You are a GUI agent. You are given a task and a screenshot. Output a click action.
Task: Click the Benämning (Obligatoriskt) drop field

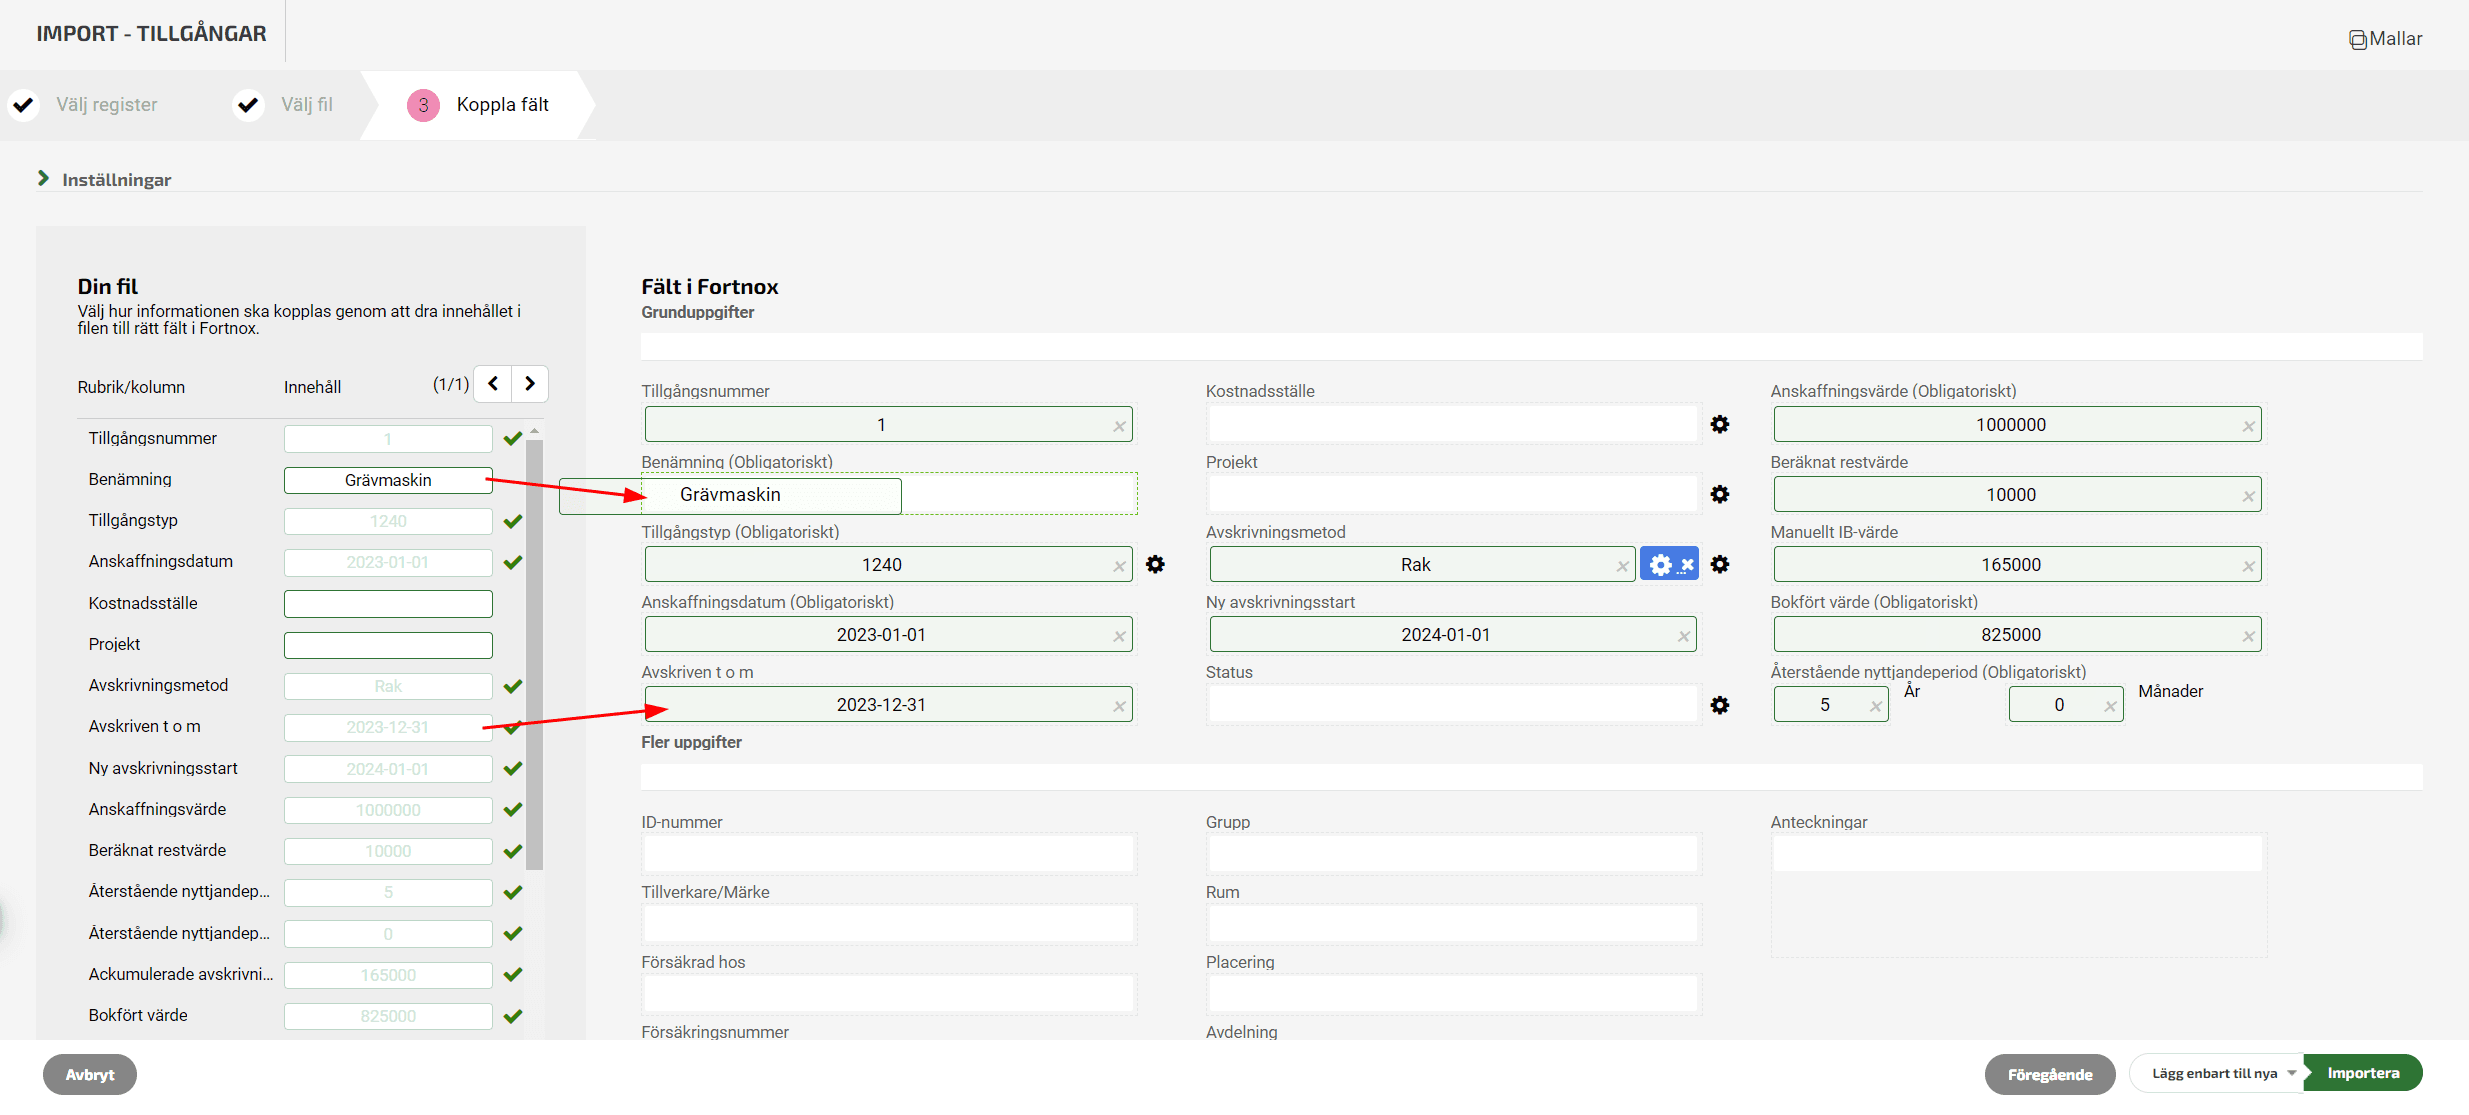click(889, 494)
